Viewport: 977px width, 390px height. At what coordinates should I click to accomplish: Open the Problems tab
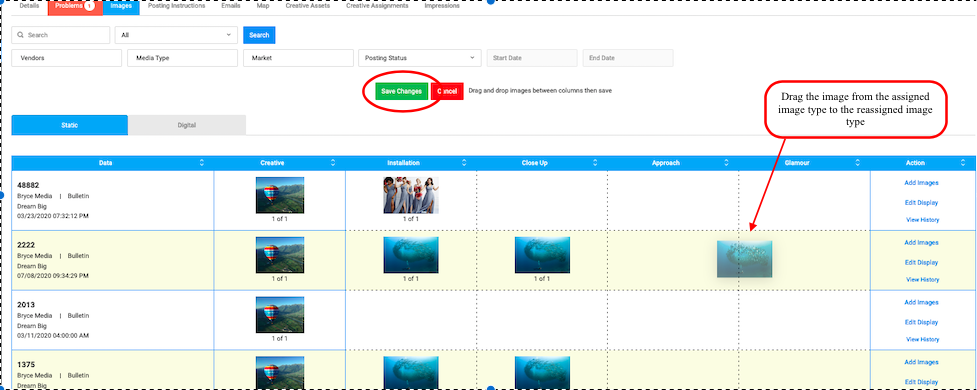tap(75, 7)
